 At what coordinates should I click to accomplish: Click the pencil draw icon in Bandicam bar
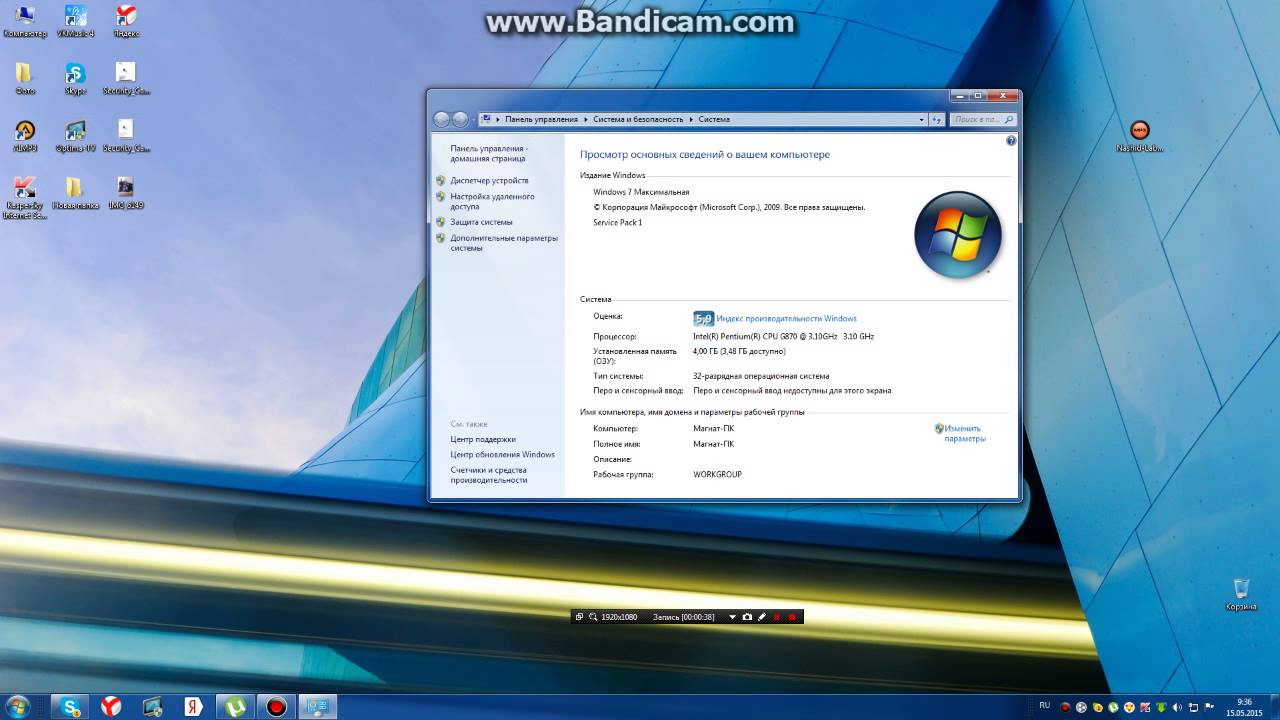(762, 617)
